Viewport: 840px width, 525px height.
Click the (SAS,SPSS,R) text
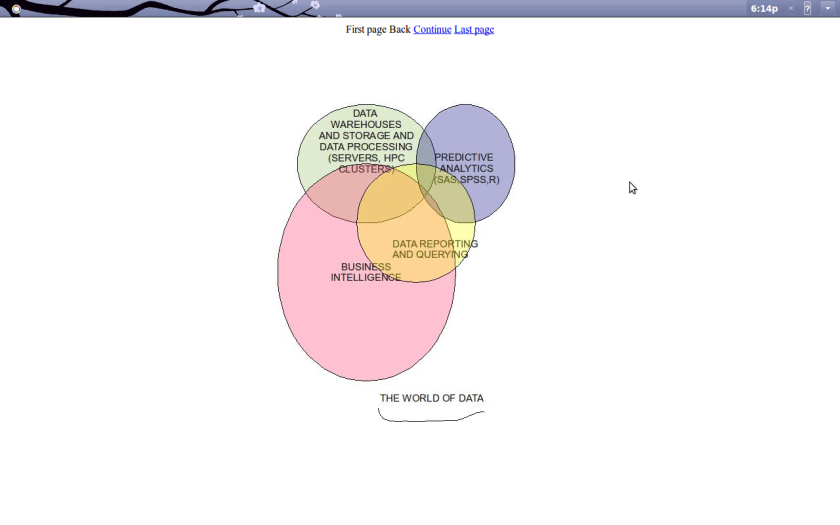point(467,180)
